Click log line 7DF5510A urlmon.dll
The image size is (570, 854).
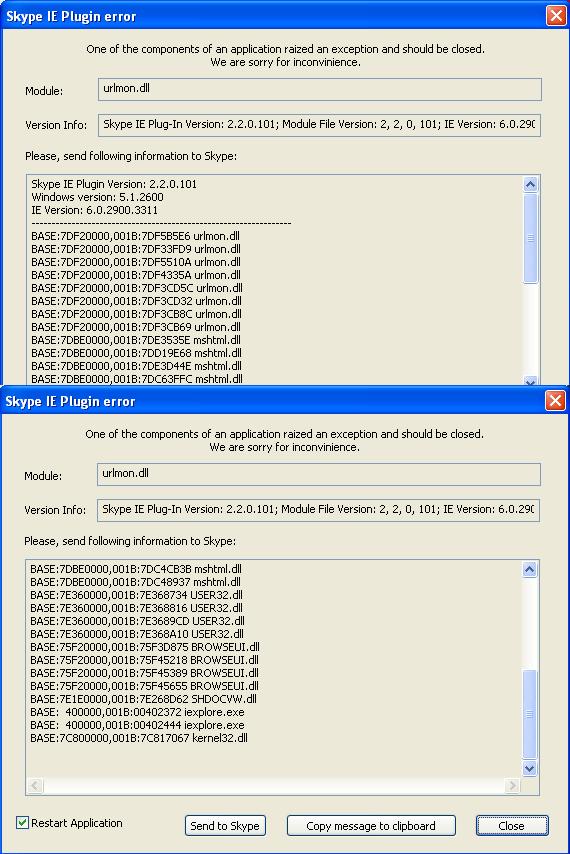(x=136, y=263)
